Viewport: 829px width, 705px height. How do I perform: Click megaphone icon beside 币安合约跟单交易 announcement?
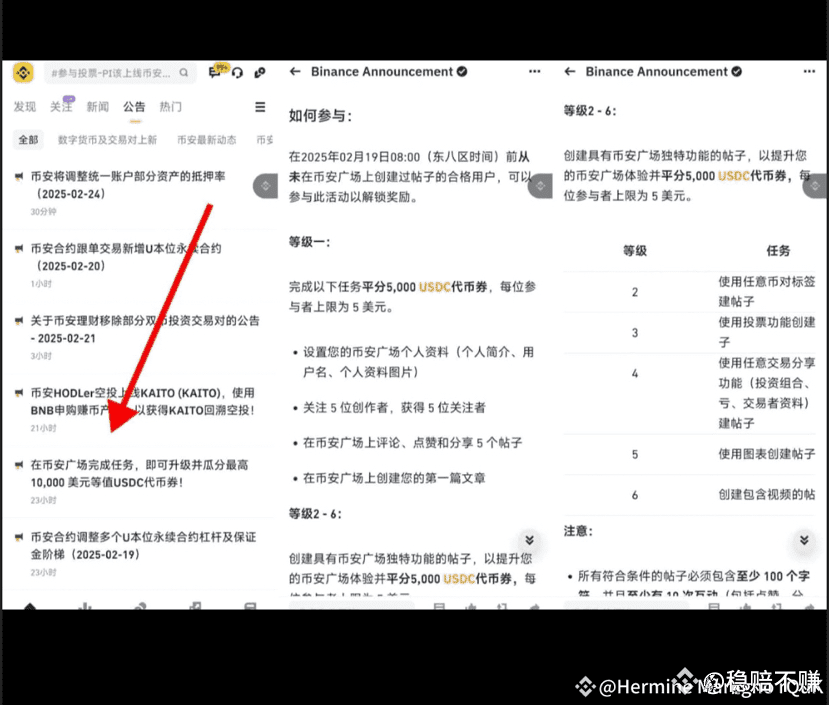pyautogui.click(x=19, y=249)
